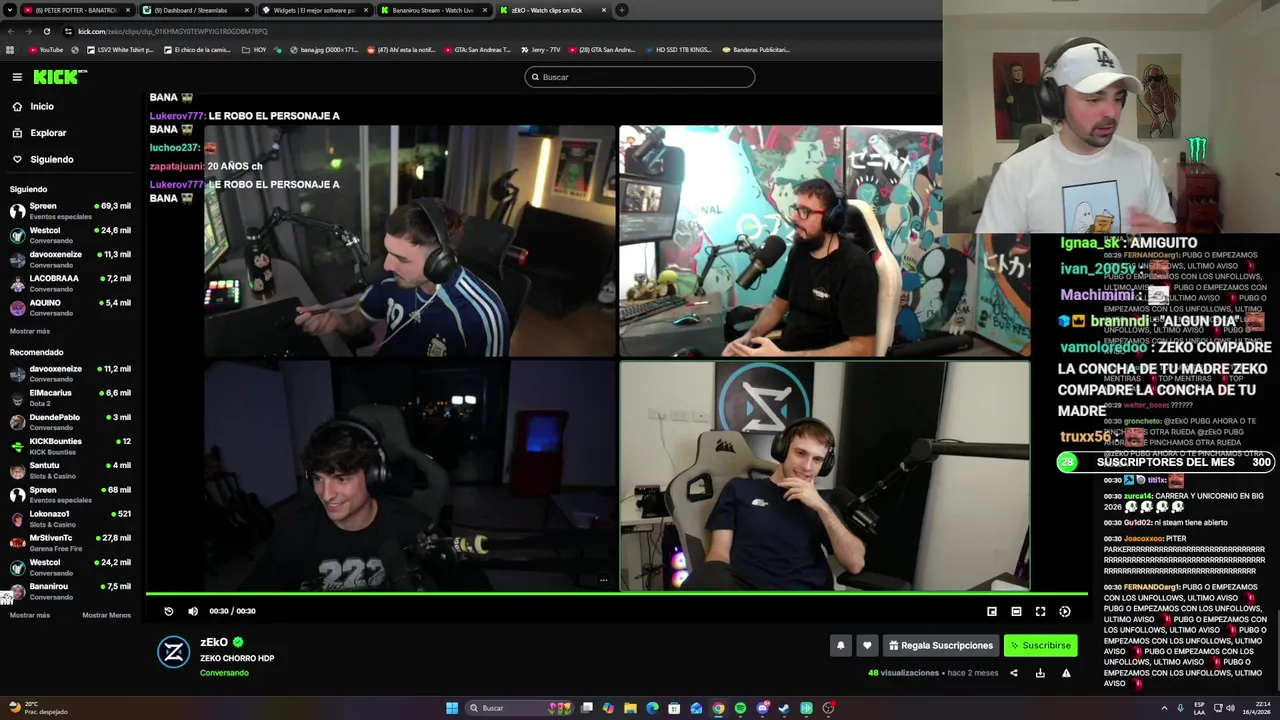Enter fullscreen on the video player
Viewport: 1280px width, 720px height.
coord(1040,611)
